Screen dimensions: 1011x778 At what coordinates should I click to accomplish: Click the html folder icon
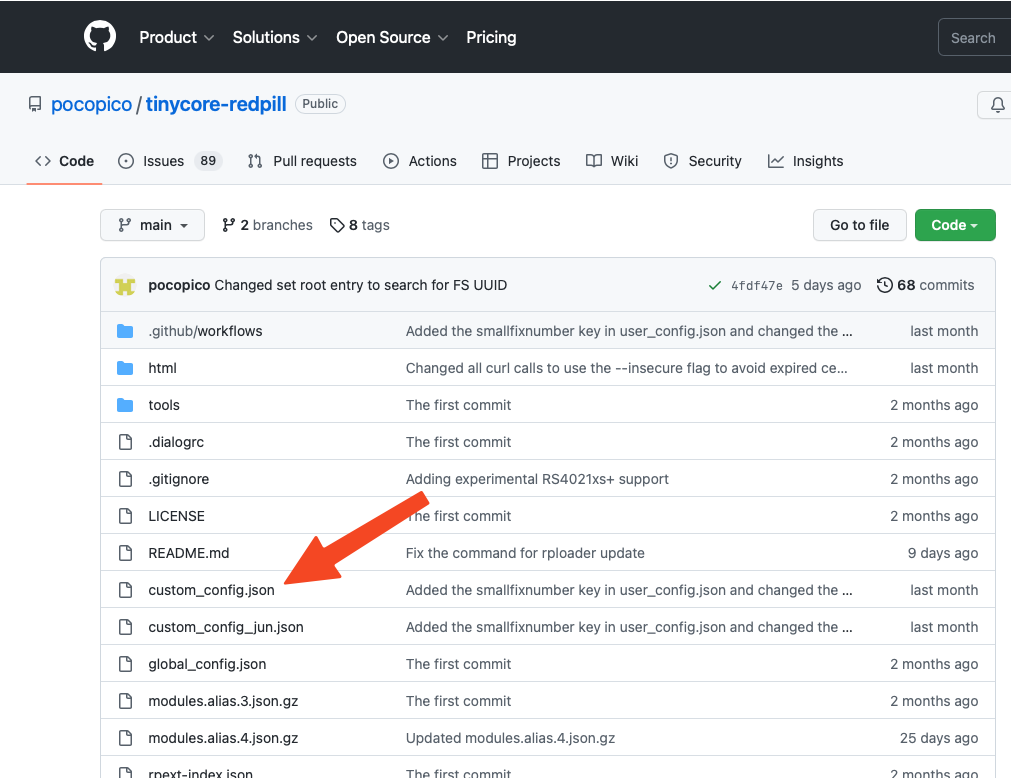125,368
